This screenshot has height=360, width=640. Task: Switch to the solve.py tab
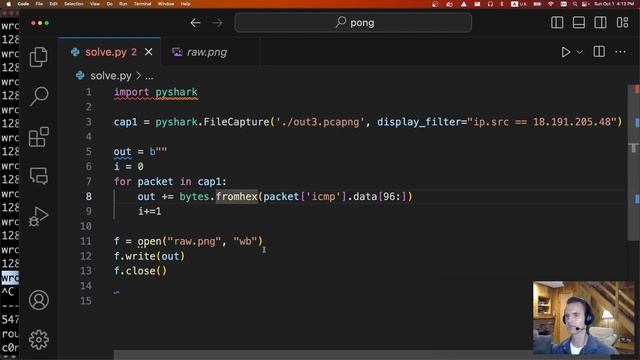point(109,52)
